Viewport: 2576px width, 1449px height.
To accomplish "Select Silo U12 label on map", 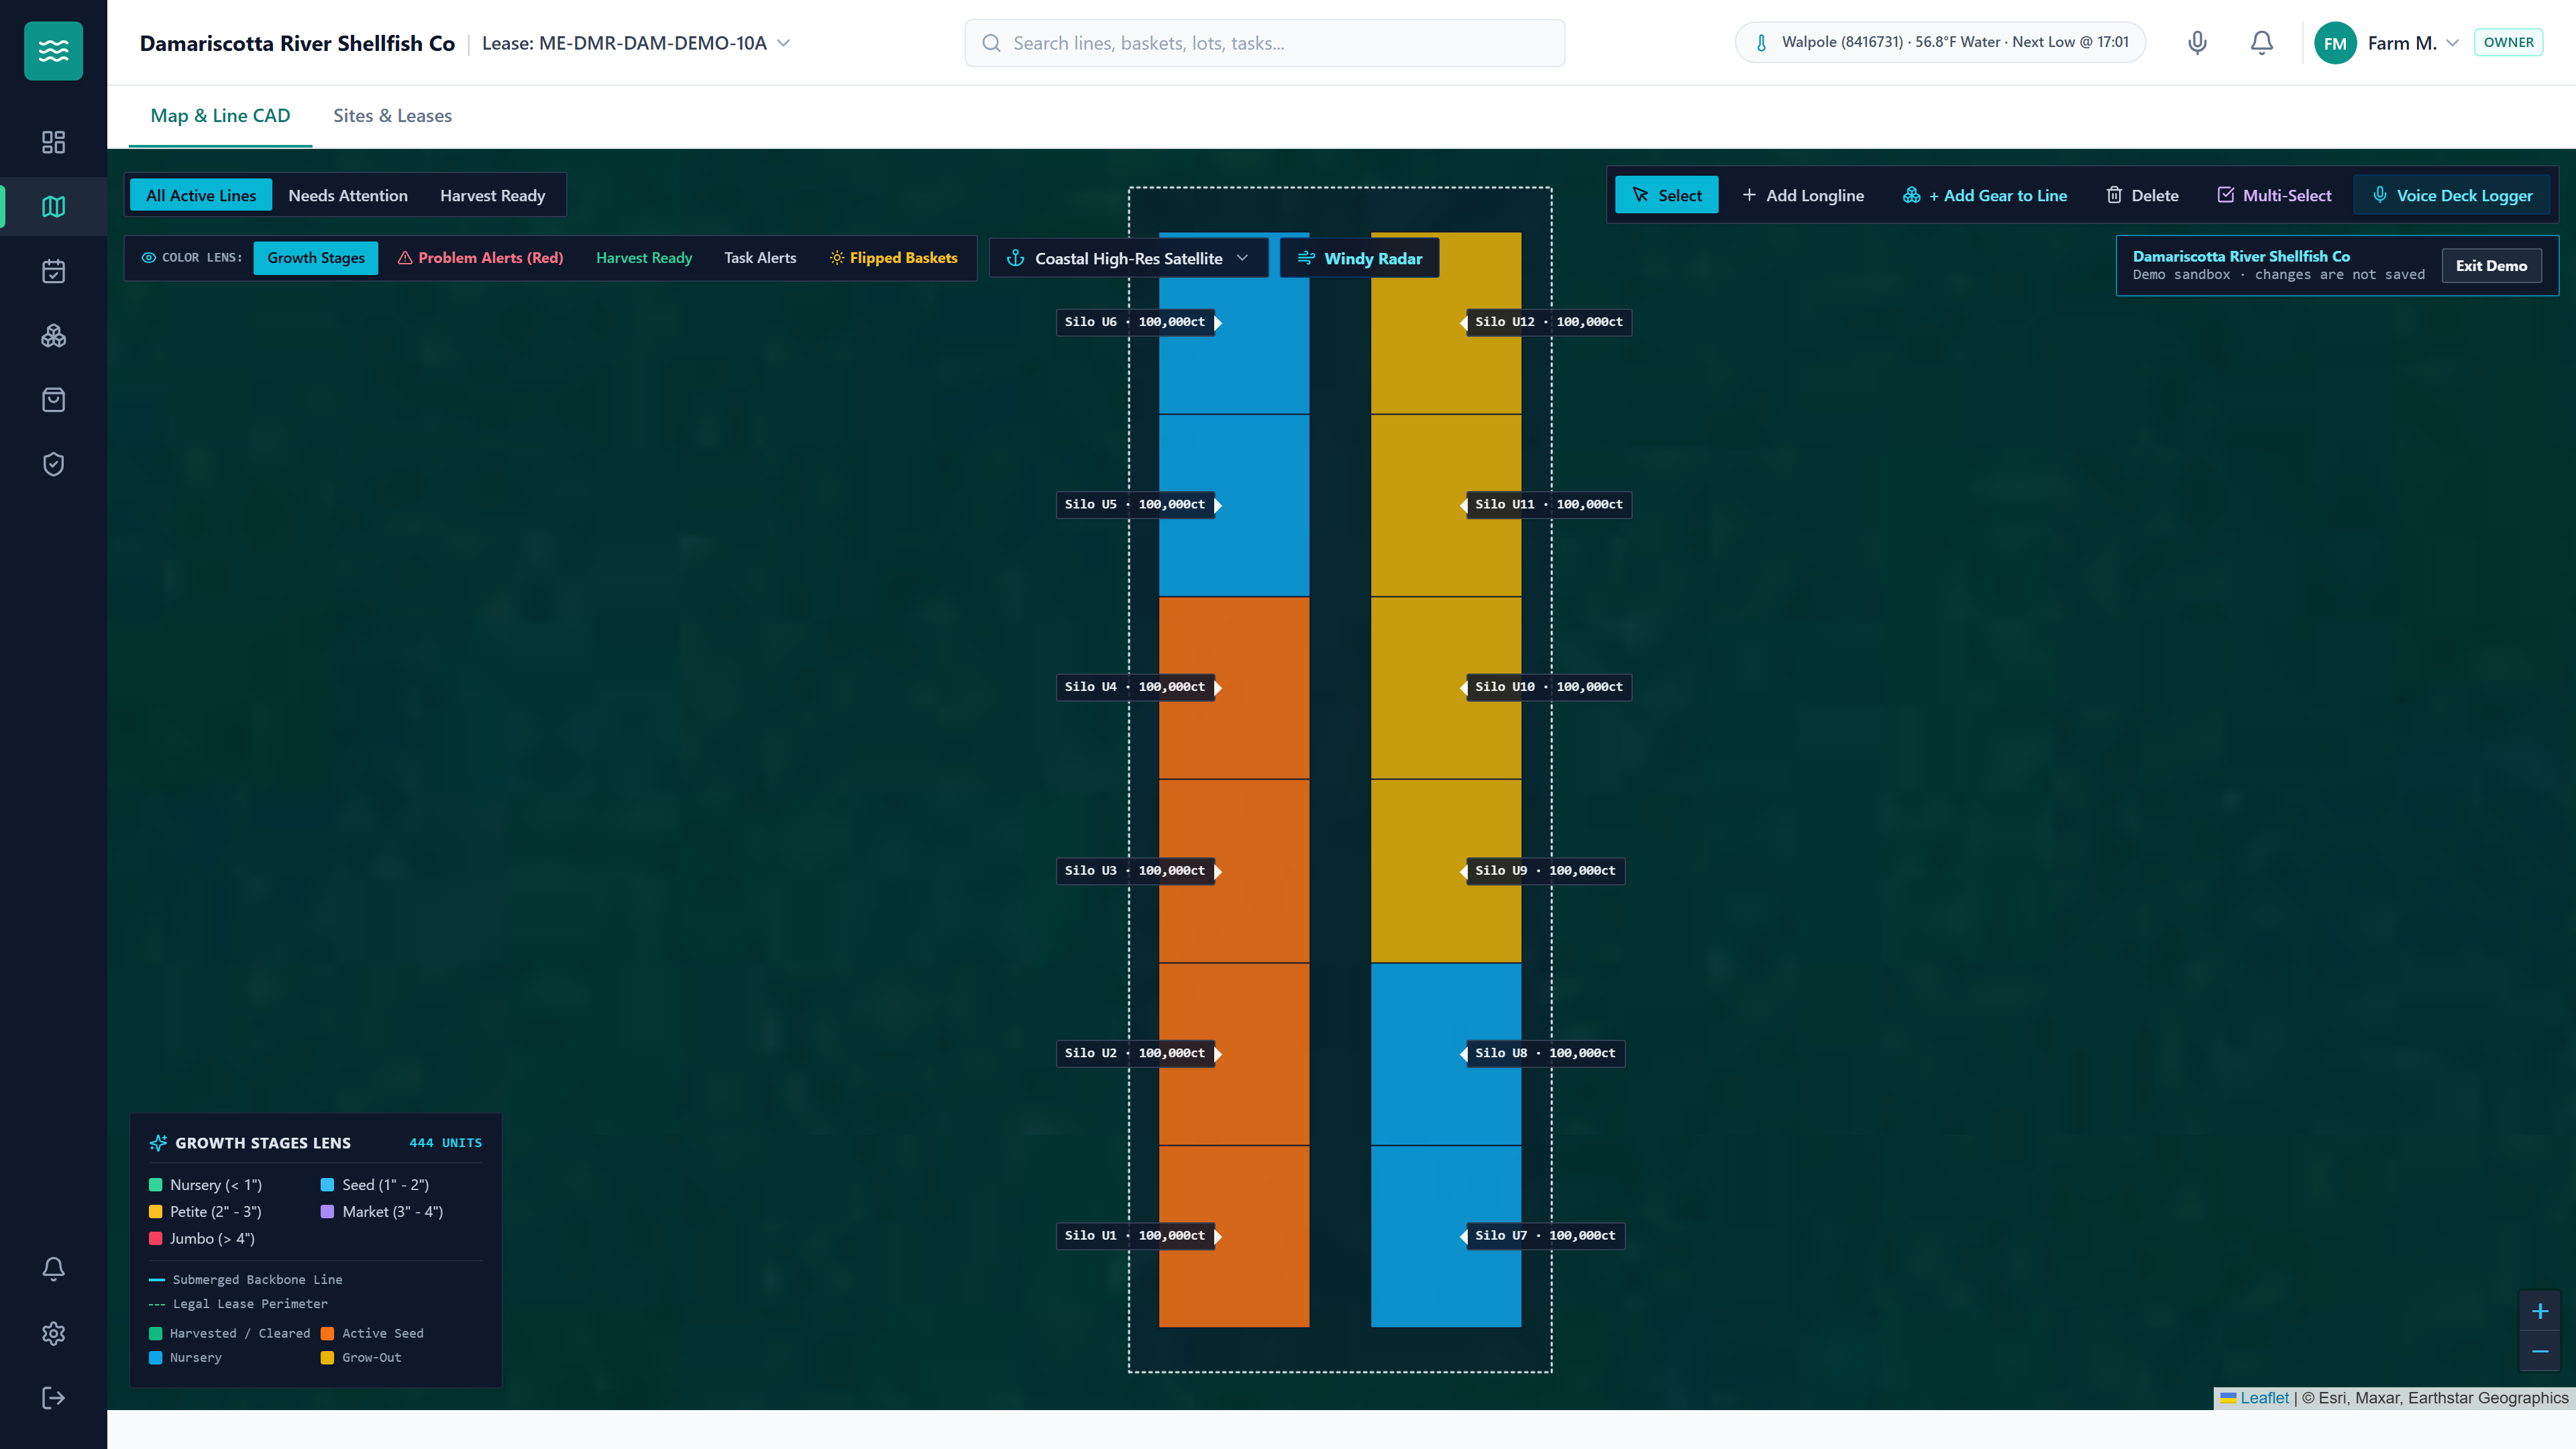I will coord(1549,322).
